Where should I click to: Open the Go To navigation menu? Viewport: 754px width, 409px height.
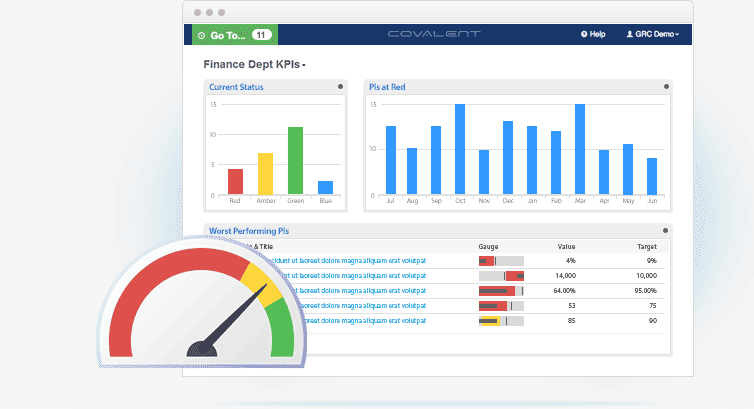(x=235, y=35)
